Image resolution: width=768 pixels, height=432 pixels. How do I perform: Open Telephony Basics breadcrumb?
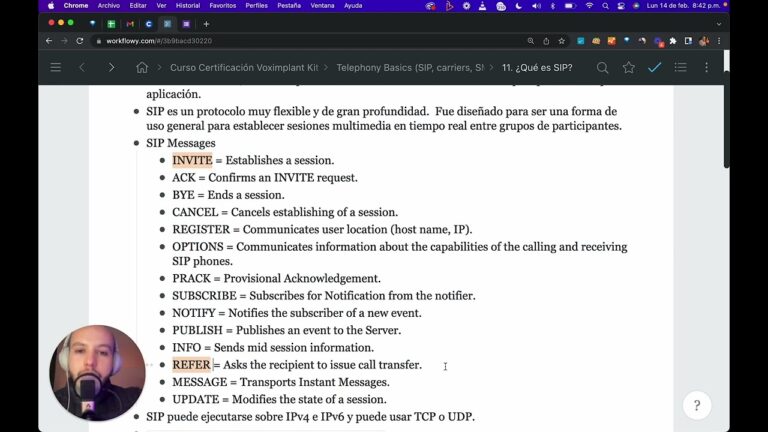point(410,68)
